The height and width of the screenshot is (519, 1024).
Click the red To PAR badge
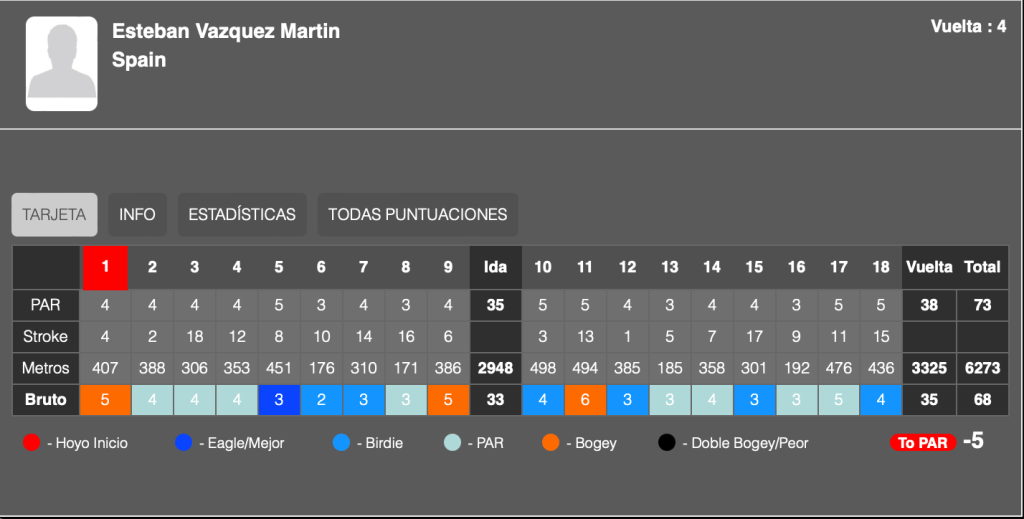pos(919,442)
